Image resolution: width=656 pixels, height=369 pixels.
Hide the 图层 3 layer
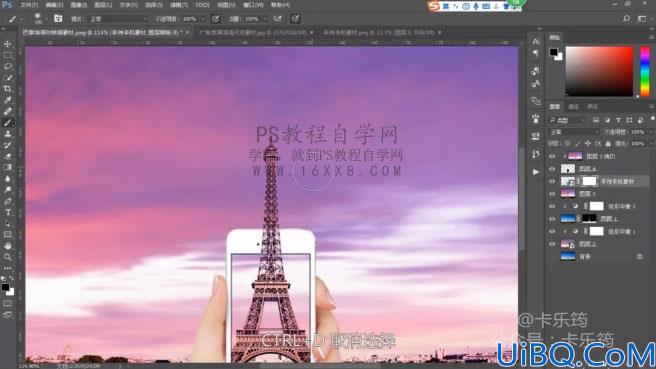click(552, 194)
